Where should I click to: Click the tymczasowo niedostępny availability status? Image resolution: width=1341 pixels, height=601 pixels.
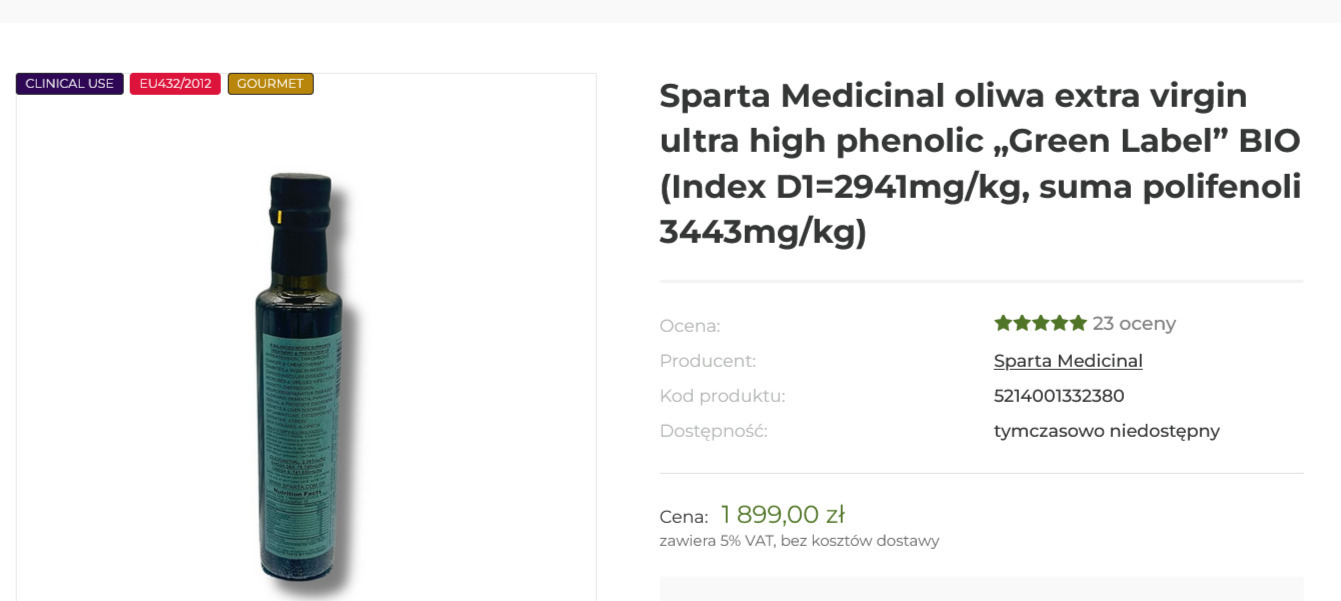tap(1106, 431)
